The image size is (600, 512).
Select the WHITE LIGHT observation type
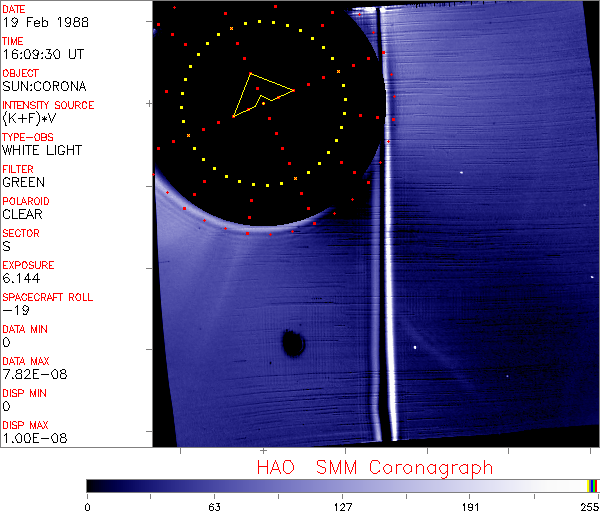(x=42, y=150)
